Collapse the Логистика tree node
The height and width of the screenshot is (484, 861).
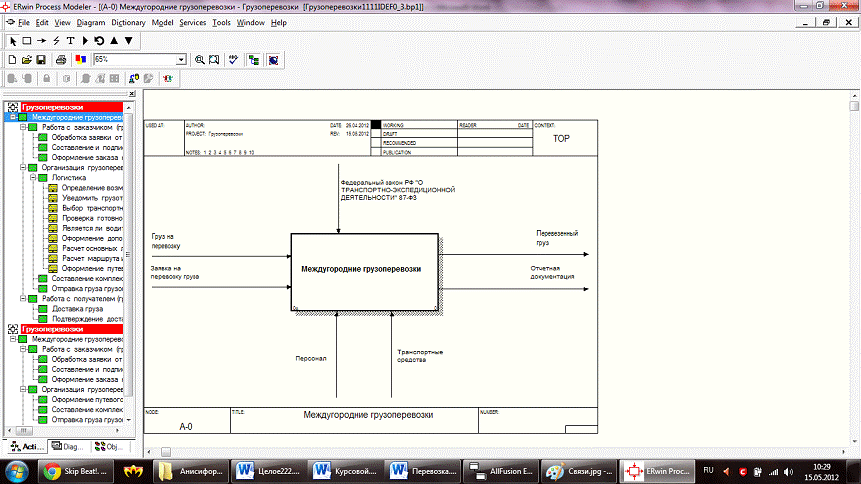tap(32, 178)
